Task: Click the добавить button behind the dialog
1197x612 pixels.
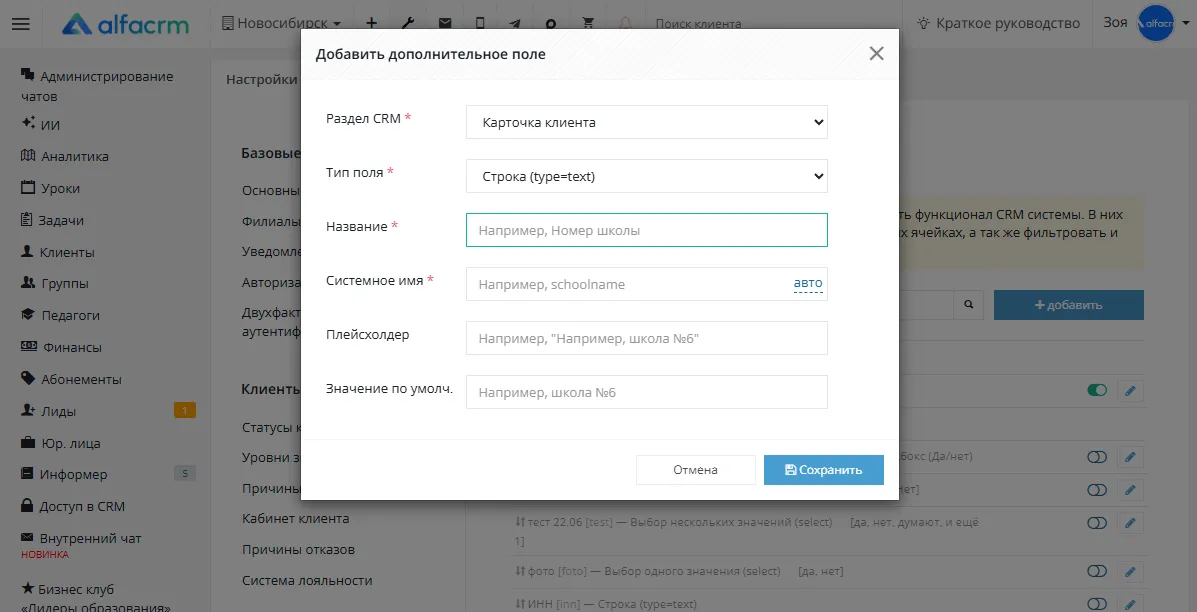Action: (x=1069, y=304)
